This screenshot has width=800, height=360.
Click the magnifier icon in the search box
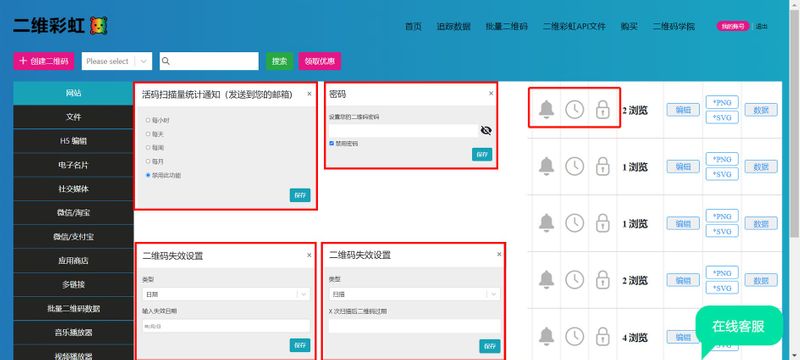click(x=165, y=61)
